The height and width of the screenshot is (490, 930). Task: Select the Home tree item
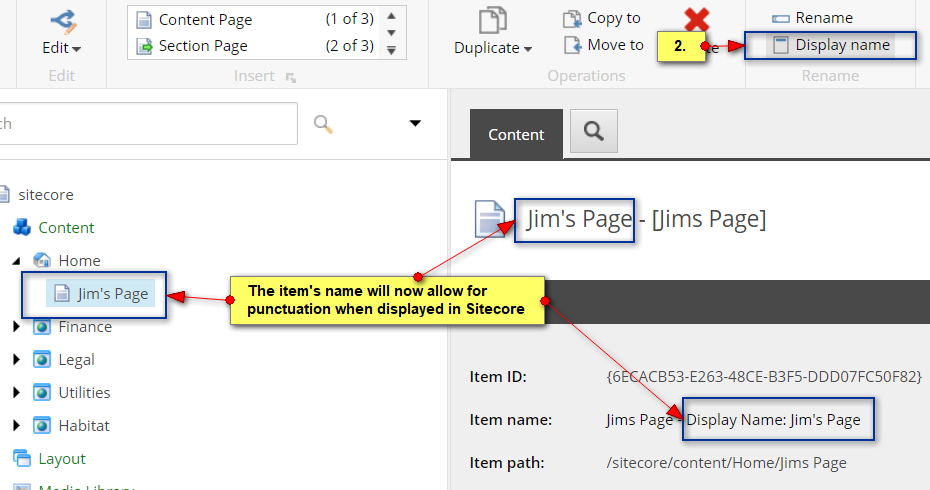coord(79,260)
